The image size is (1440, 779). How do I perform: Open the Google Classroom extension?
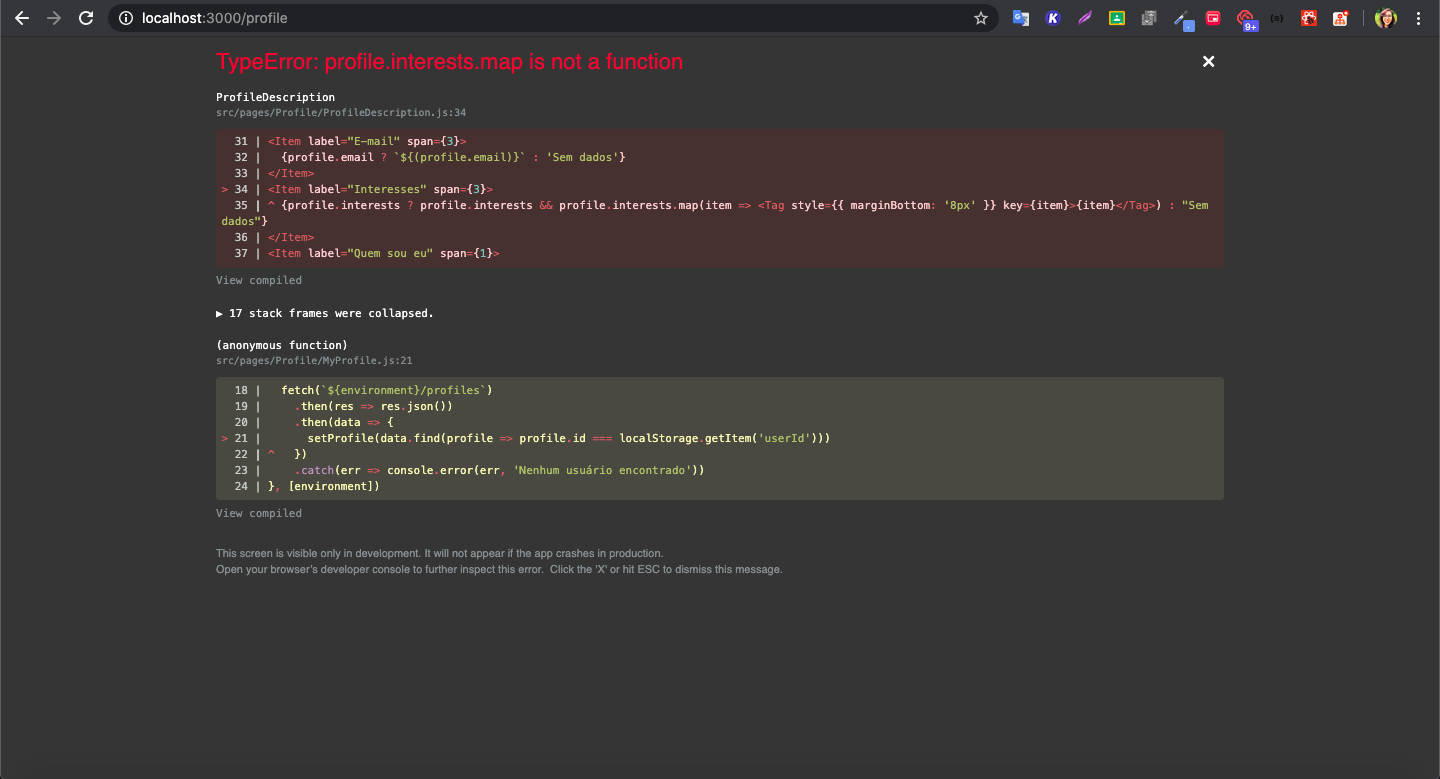(1117, 17)
